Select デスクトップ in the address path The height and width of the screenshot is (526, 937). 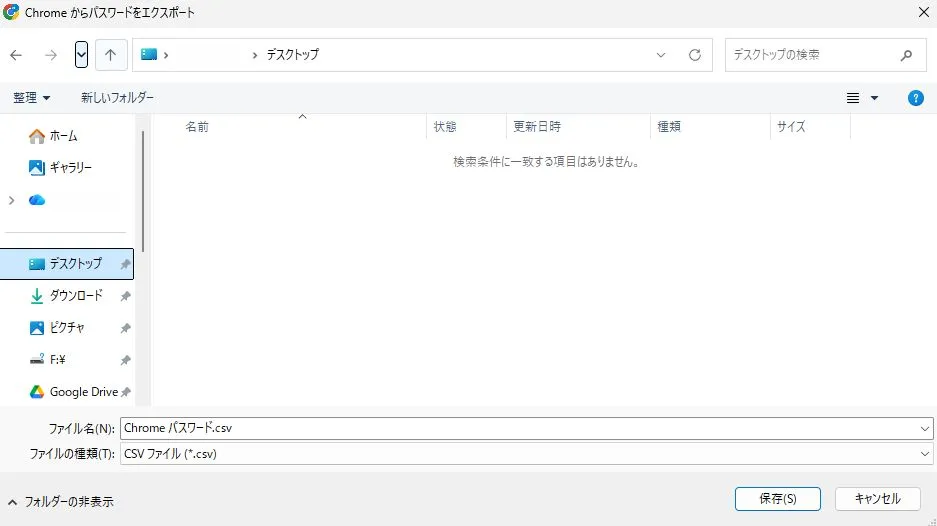point(292,54)
